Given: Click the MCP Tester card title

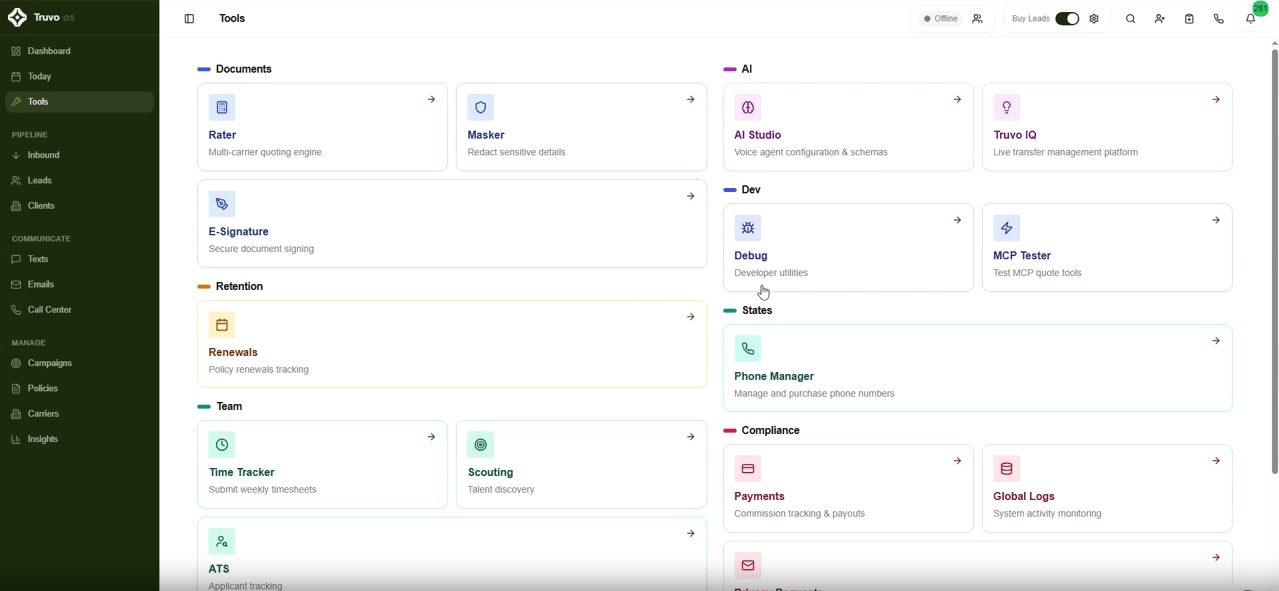Looking at the screenshot, I should (1022, 256).
